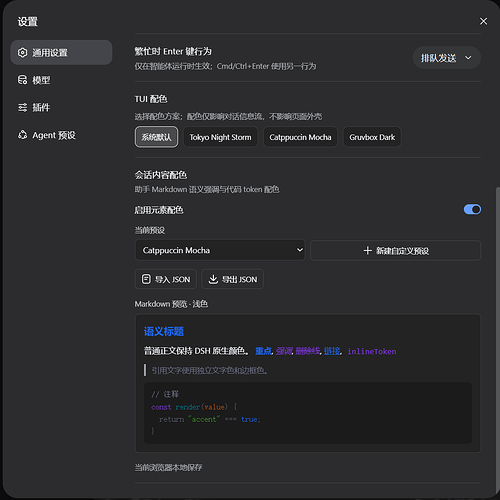Open the 排队发送 dropdown
Viewport: 500px width, 500px height.
pyautogui.click(x=446, y=58)
